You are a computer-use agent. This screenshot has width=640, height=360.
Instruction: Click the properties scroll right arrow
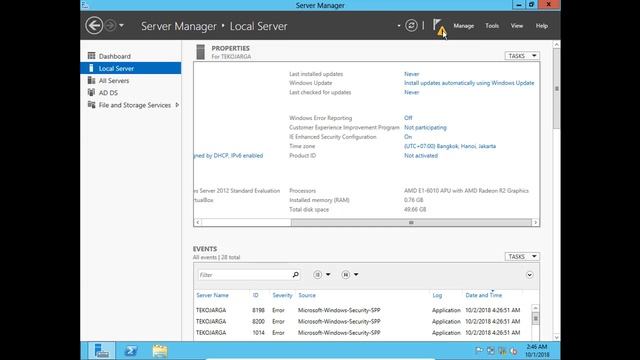point(536,222)
